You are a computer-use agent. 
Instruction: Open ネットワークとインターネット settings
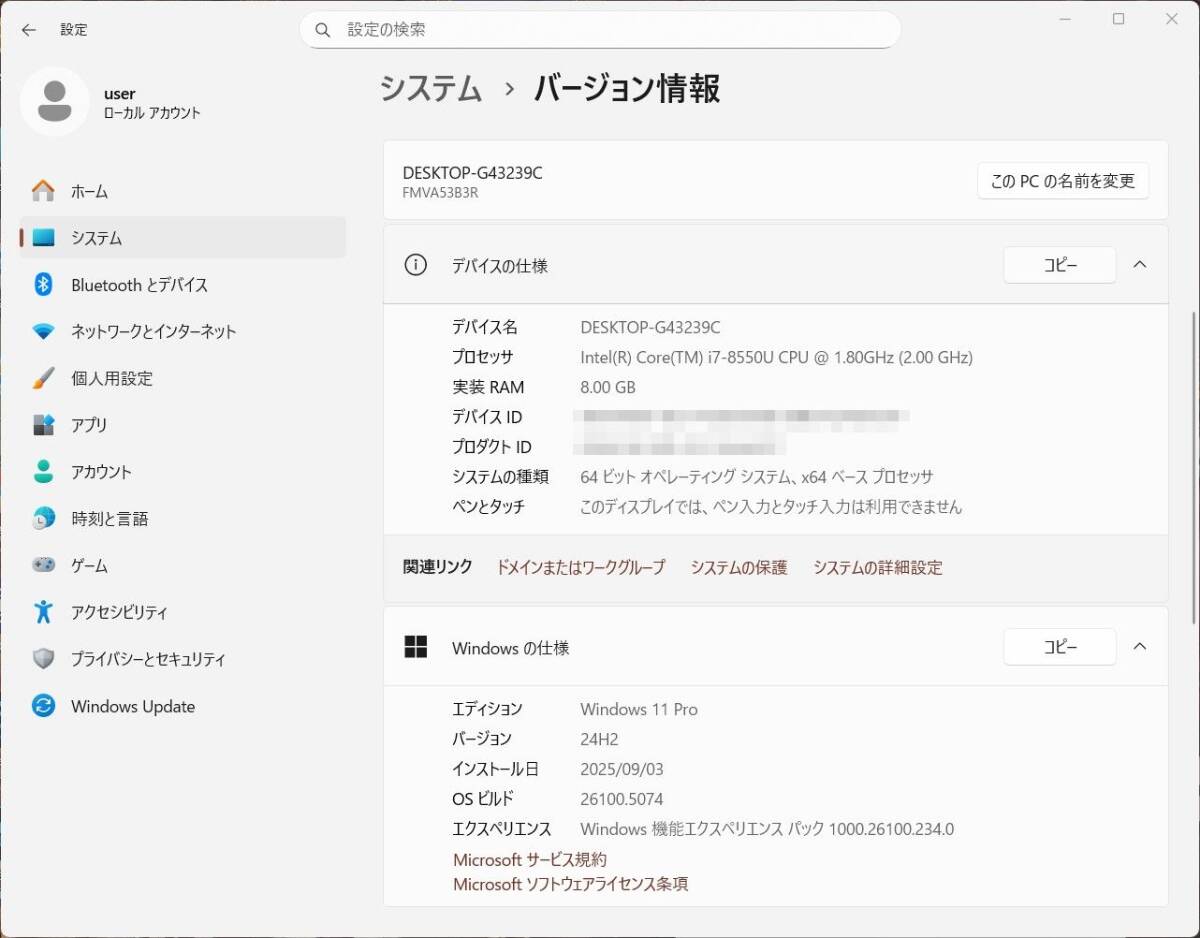183,331
